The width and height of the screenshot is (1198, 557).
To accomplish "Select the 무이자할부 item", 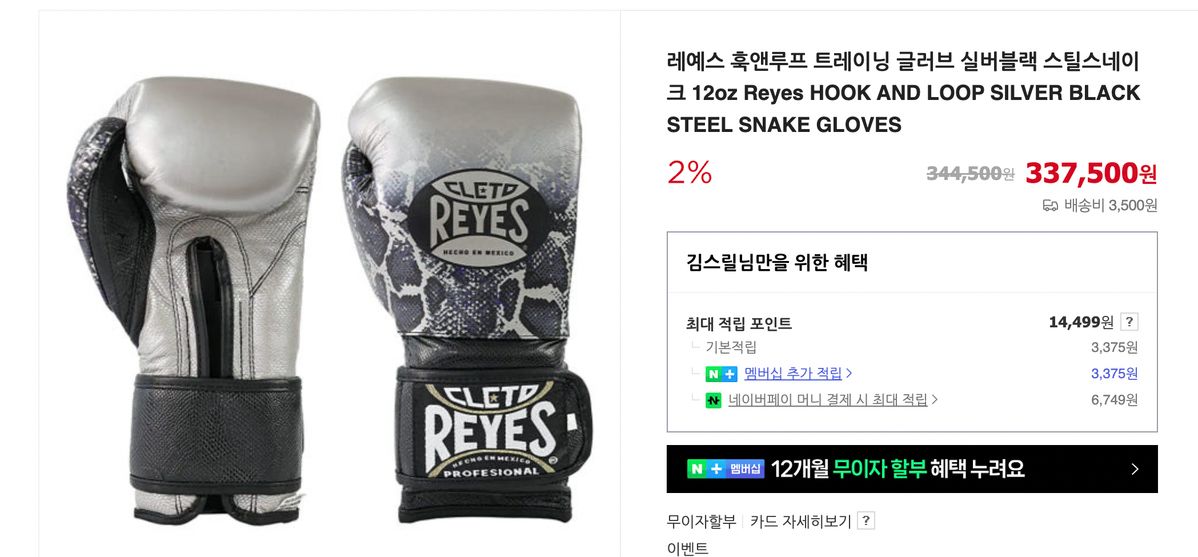I will coord(701,521).
